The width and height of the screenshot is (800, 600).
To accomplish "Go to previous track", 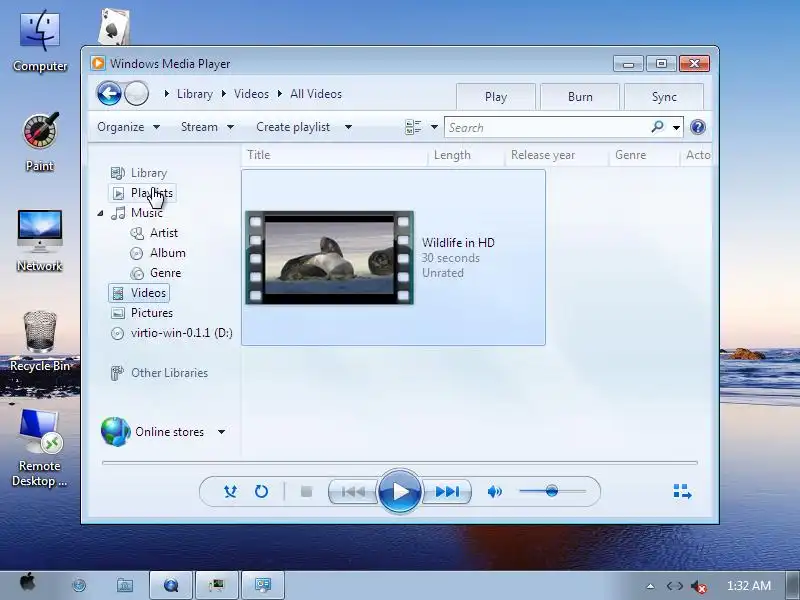I will point(353,491).
